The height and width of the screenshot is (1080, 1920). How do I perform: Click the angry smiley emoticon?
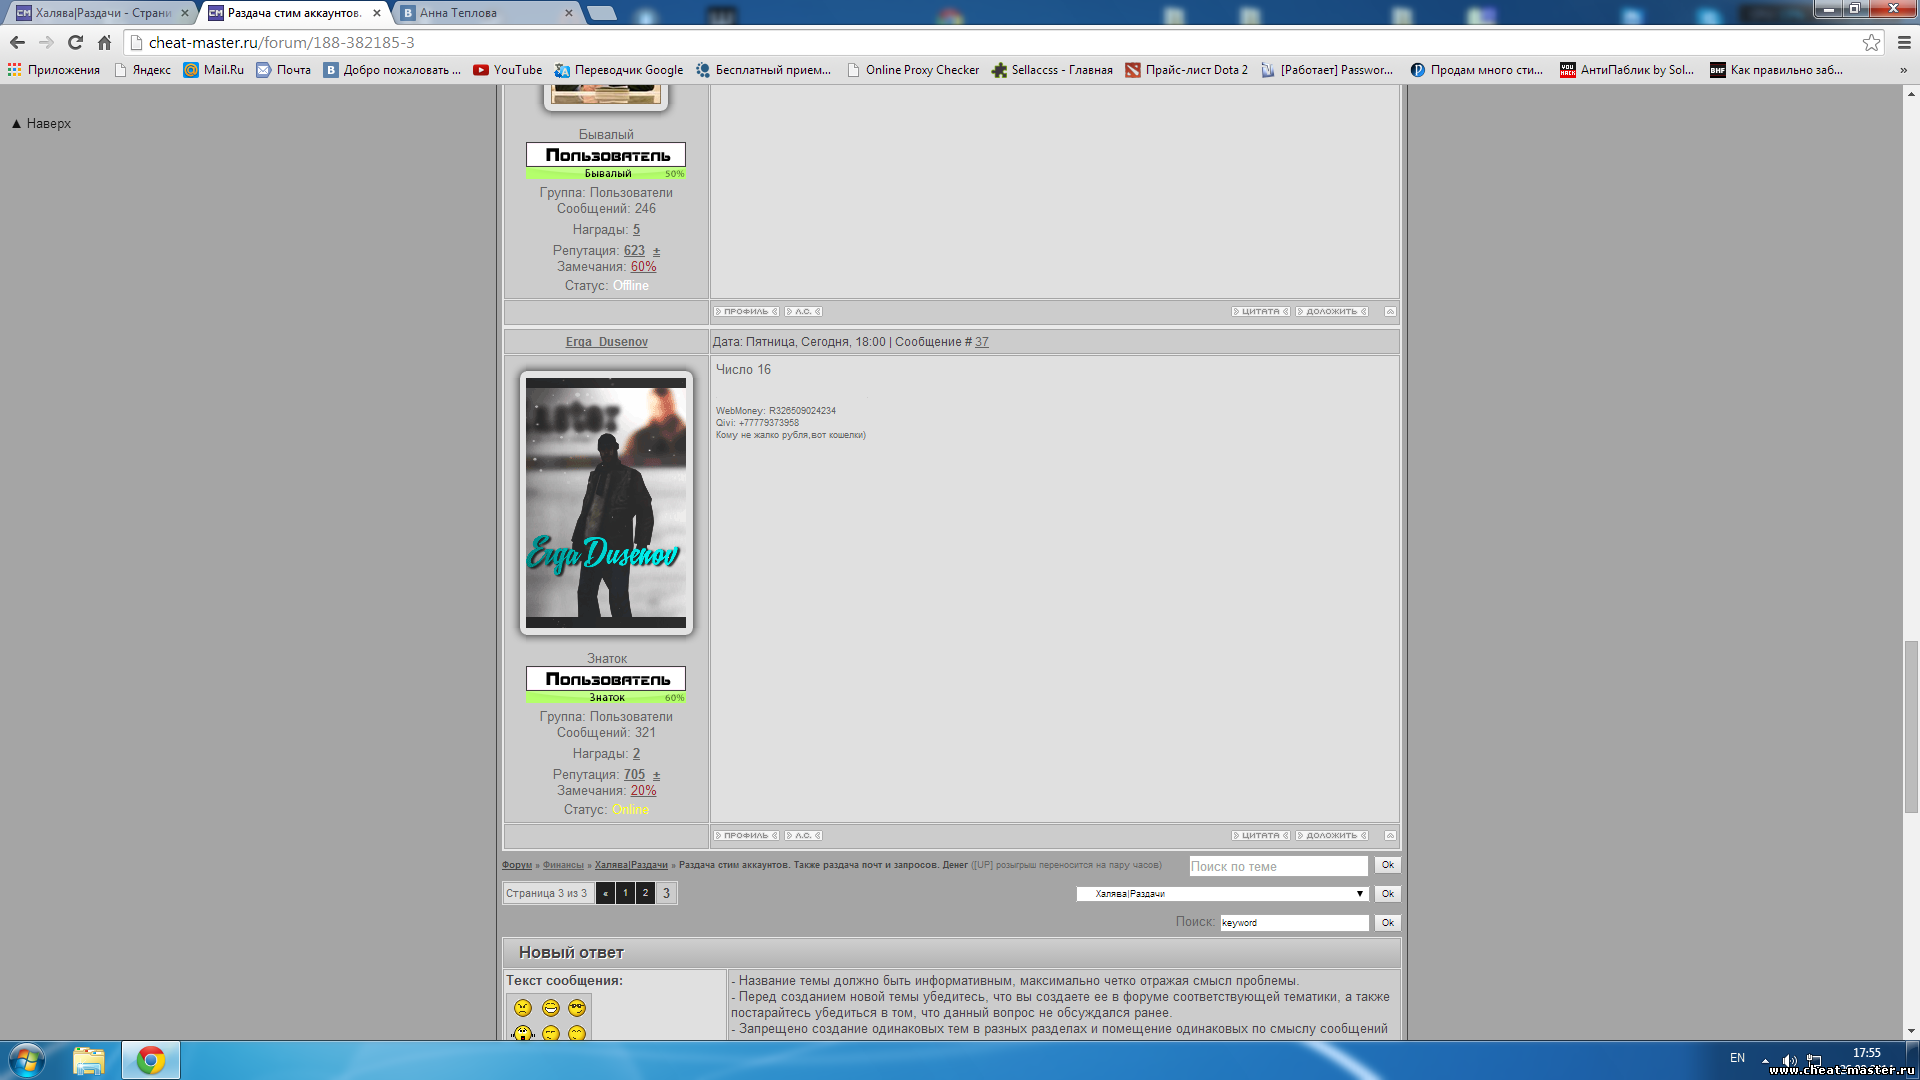coord(523,1008)
